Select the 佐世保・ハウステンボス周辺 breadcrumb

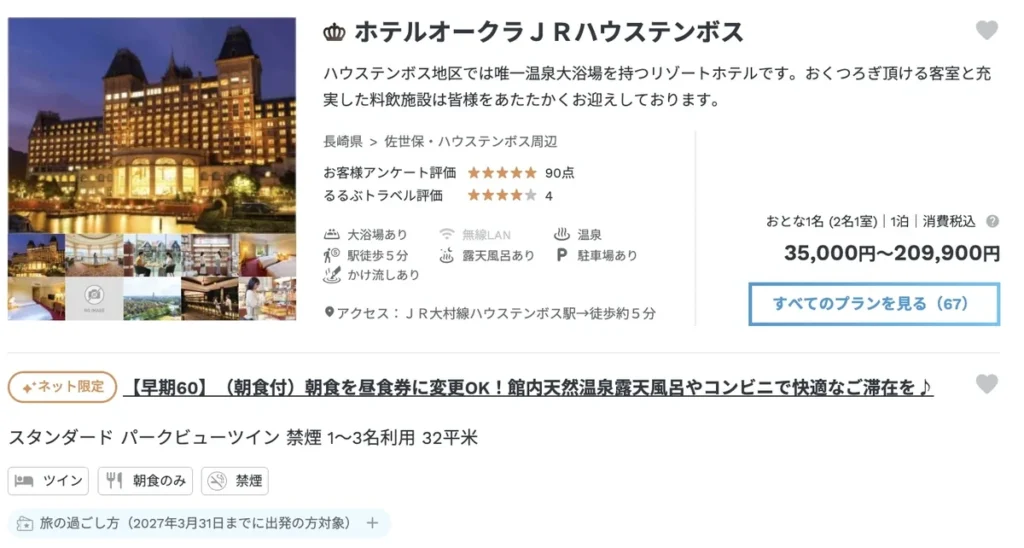coord(470,141)
